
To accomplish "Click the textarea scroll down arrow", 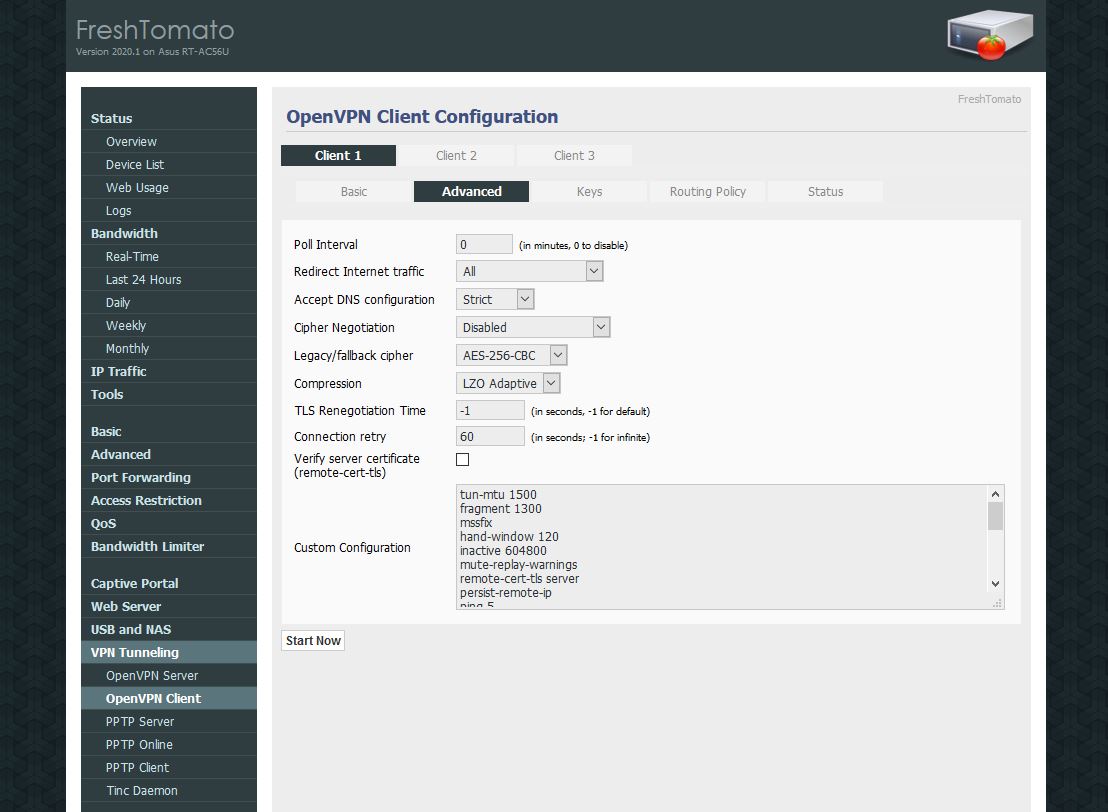I will click(x=995, y=584).
